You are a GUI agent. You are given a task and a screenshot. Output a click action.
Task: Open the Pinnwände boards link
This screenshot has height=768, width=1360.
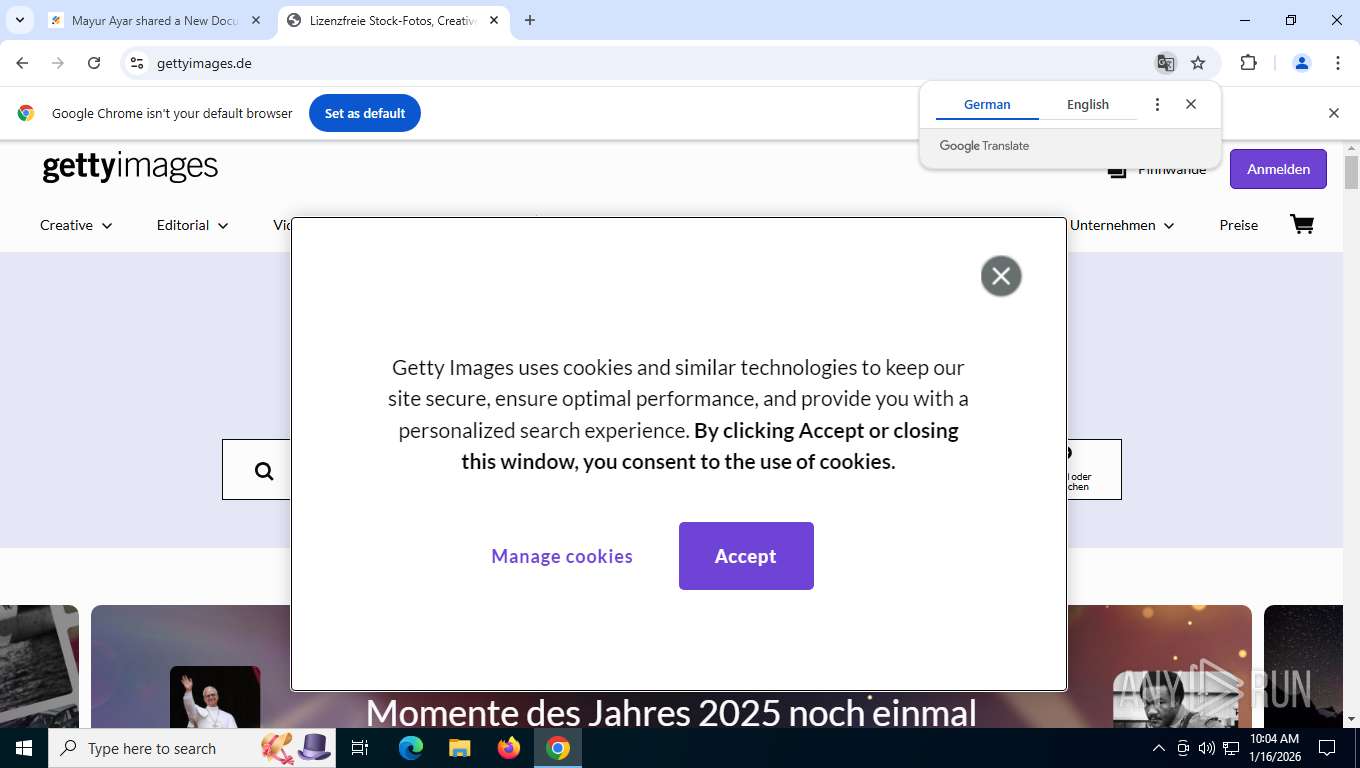click(x=1157, y=170)
